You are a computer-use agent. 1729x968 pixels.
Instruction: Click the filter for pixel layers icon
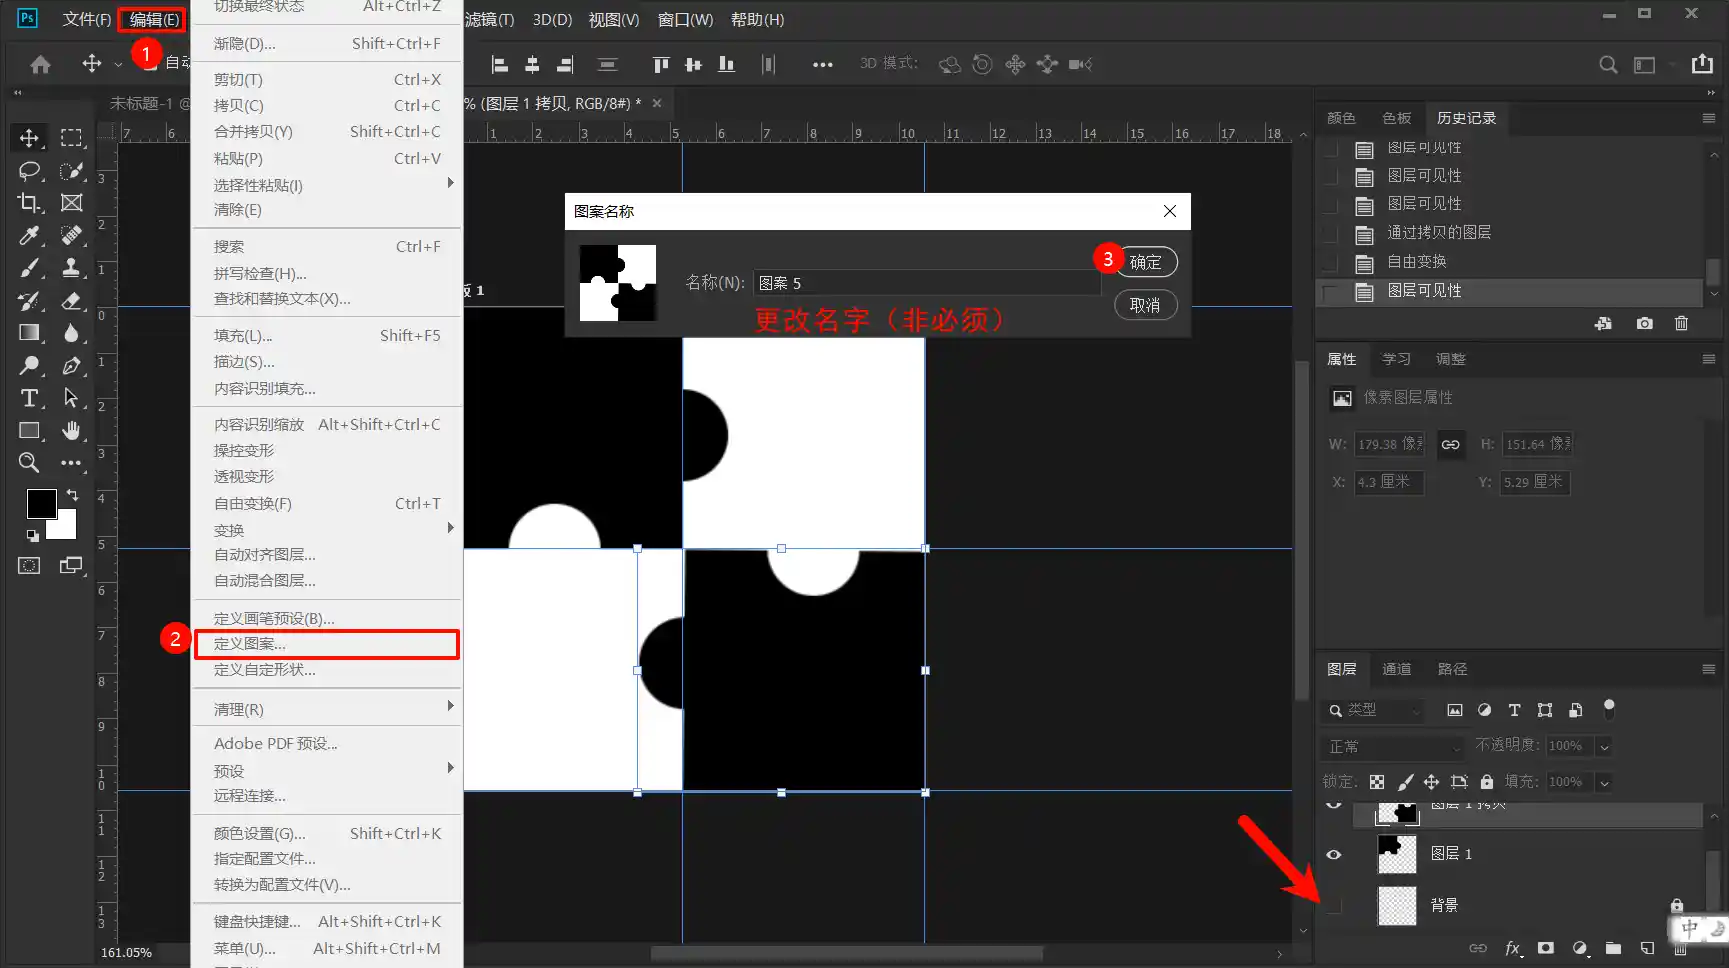point(1455,710)
